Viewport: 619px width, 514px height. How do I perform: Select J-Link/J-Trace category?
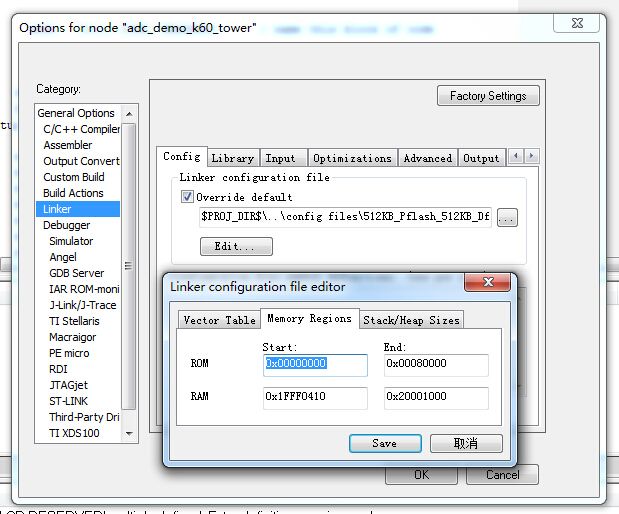[x=83, y=305]
